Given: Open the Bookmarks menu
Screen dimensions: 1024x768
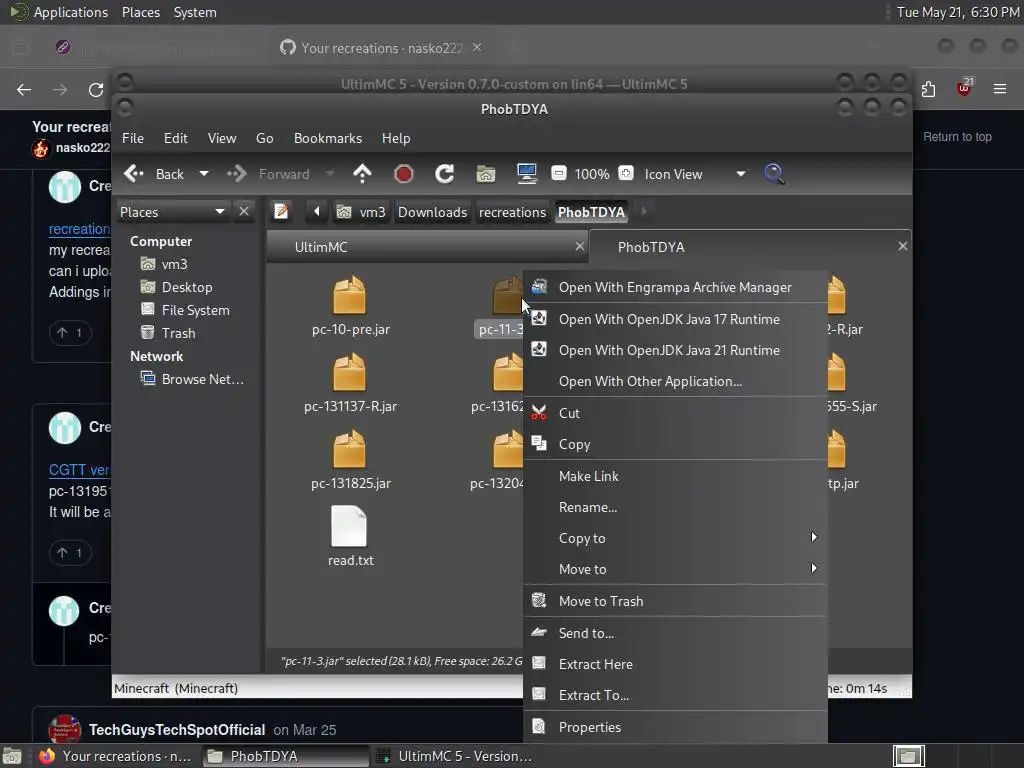Looking at the screenshot, I should click(x=328, y=138).
